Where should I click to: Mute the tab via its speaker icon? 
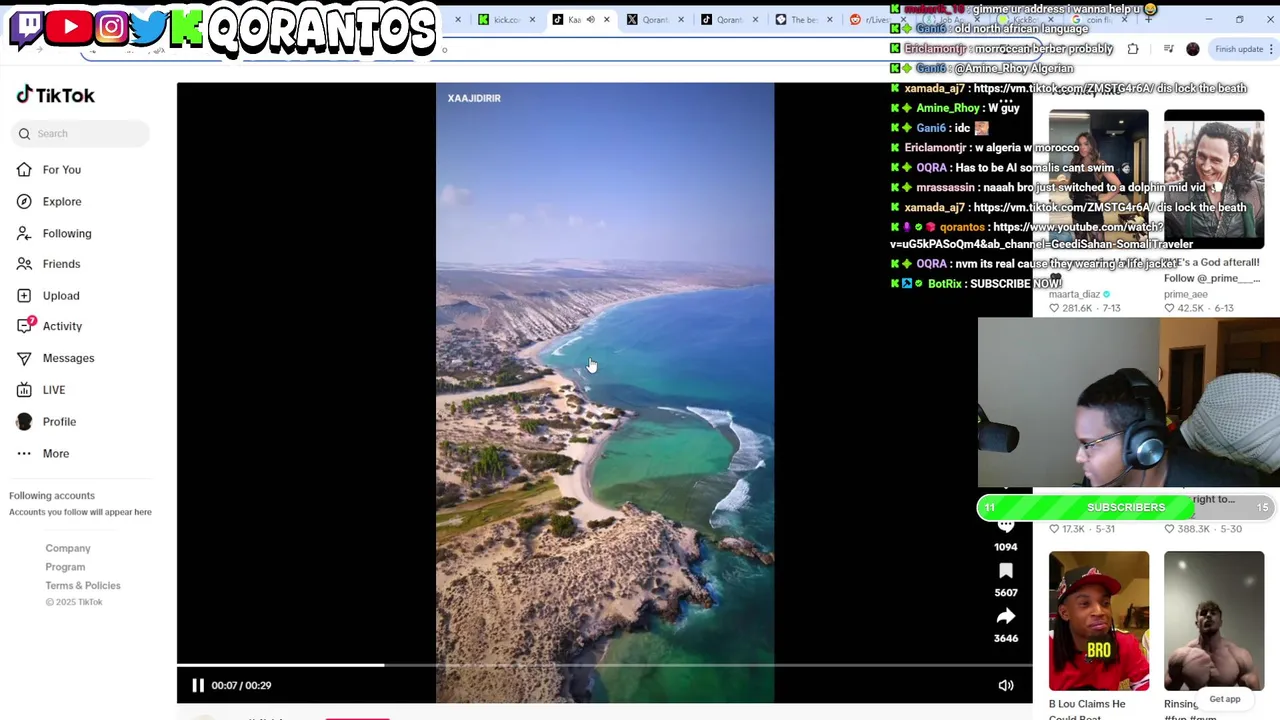[x=590, y=20]
